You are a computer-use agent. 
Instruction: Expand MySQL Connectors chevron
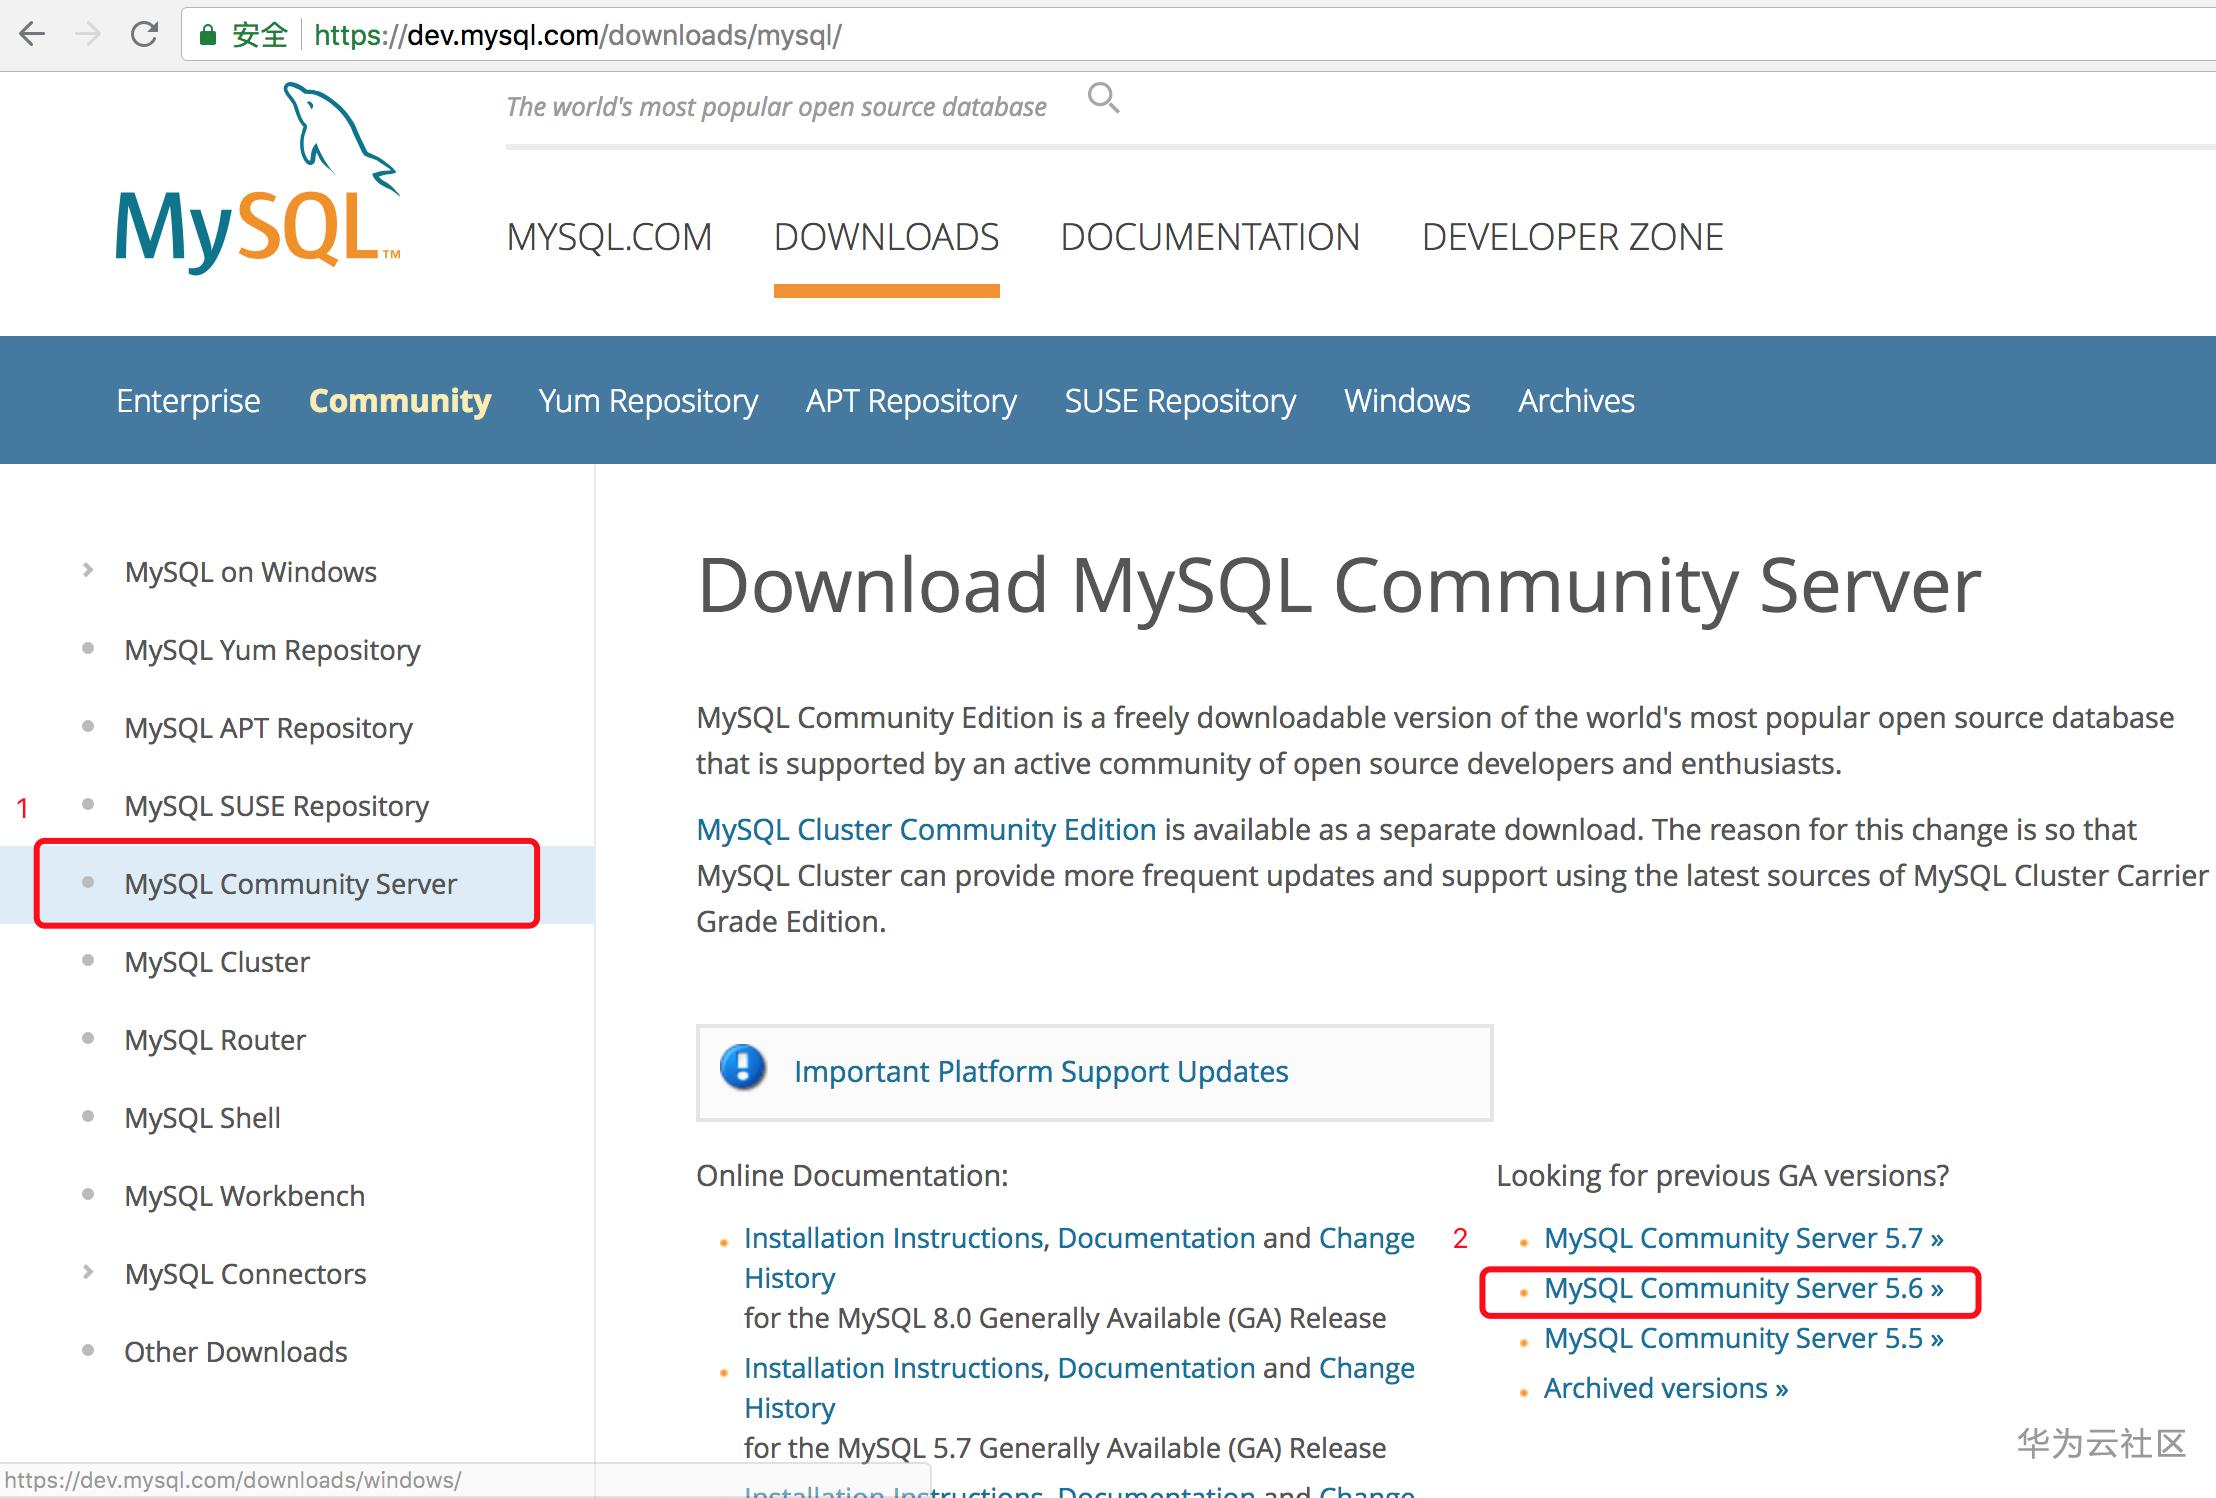[x=88, y=1272]
